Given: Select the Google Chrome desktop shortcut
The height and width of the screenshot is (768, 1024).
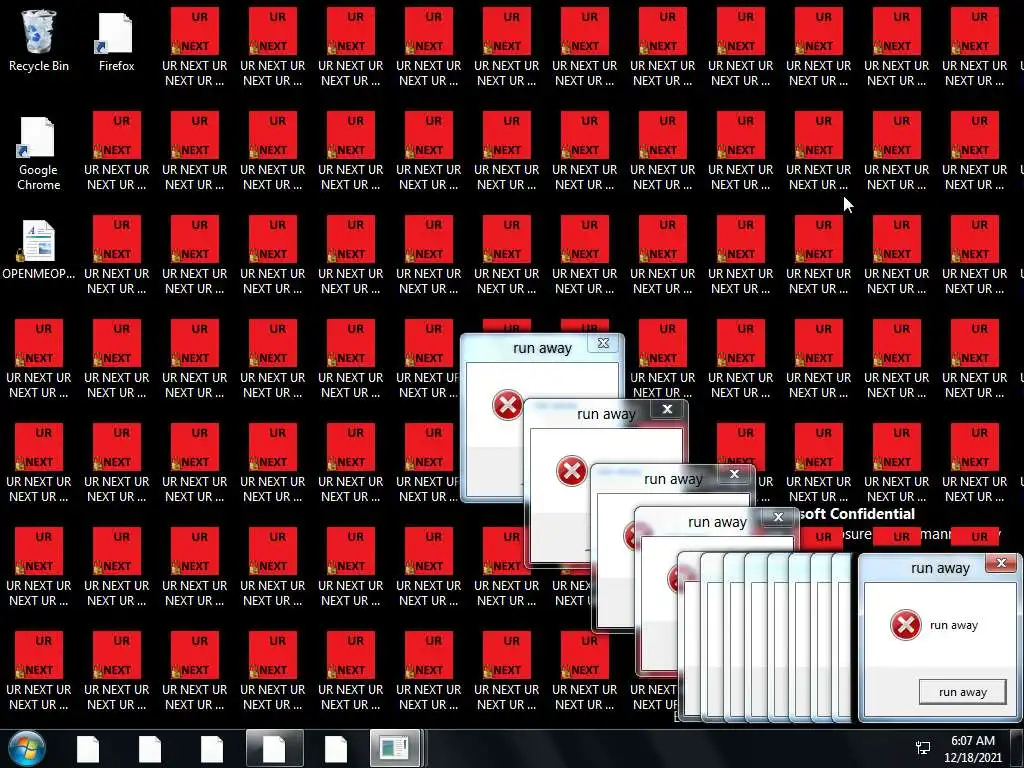Looking at the screenshot, I should pyautogui.click(x=39, y=153).
